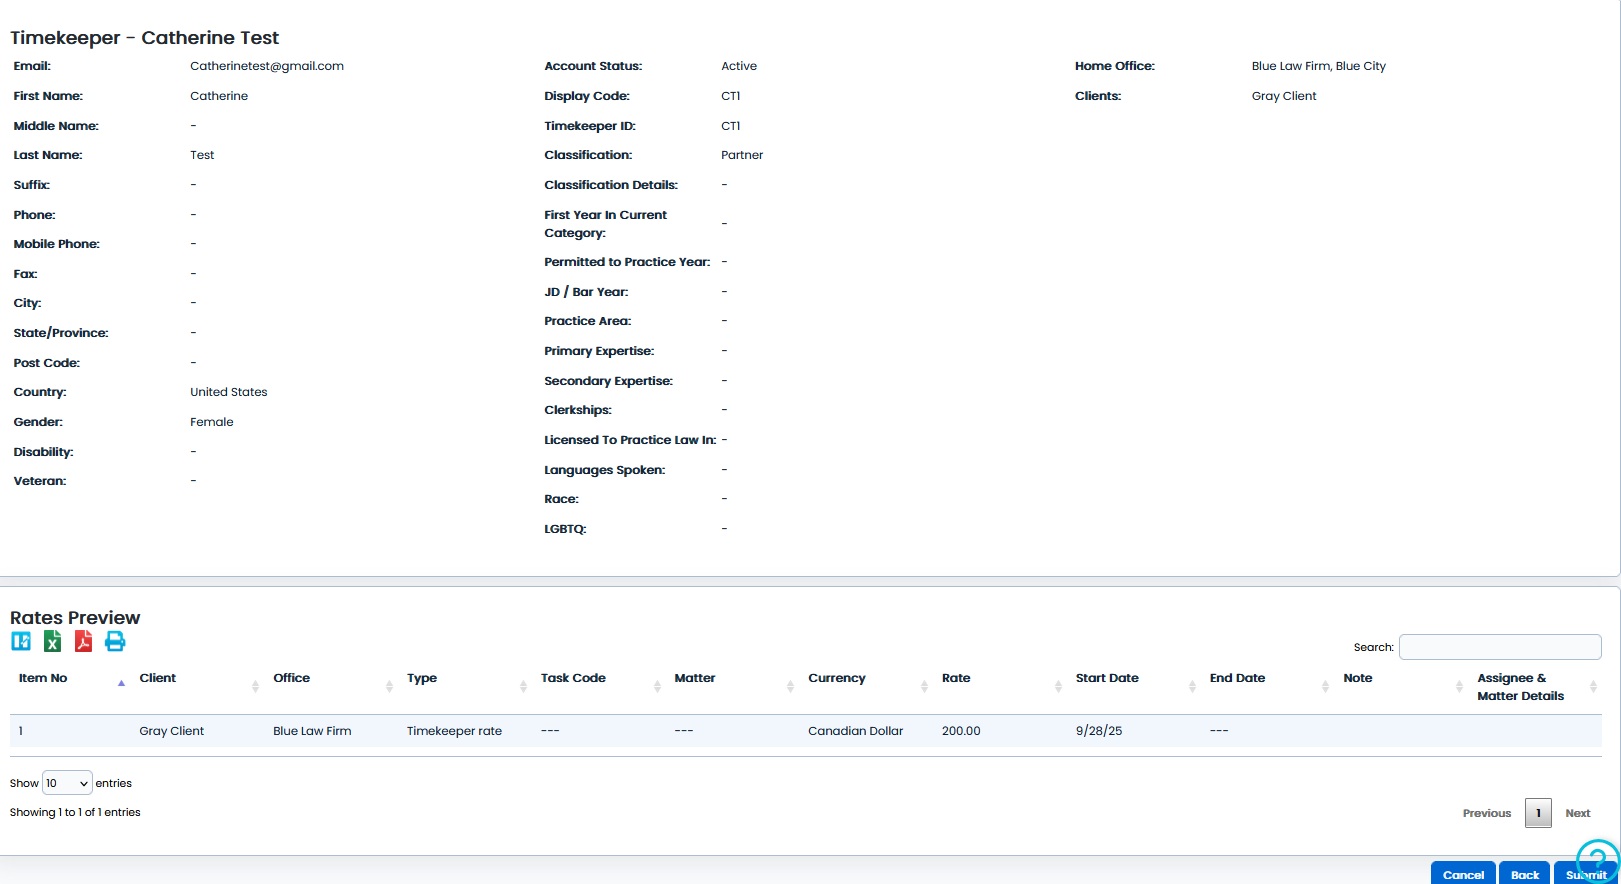Sort by Item No column arrow
Screen dimensions: 1621x884
[121, 683]
